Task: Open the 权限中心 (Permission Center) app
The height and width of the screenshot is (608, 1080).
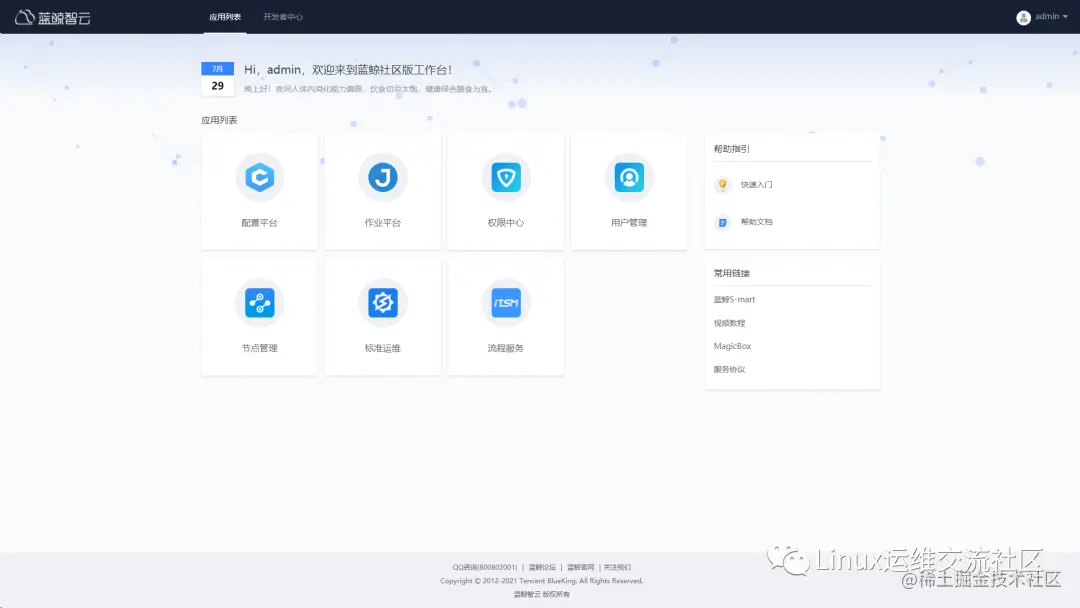Action: [505, 178]
